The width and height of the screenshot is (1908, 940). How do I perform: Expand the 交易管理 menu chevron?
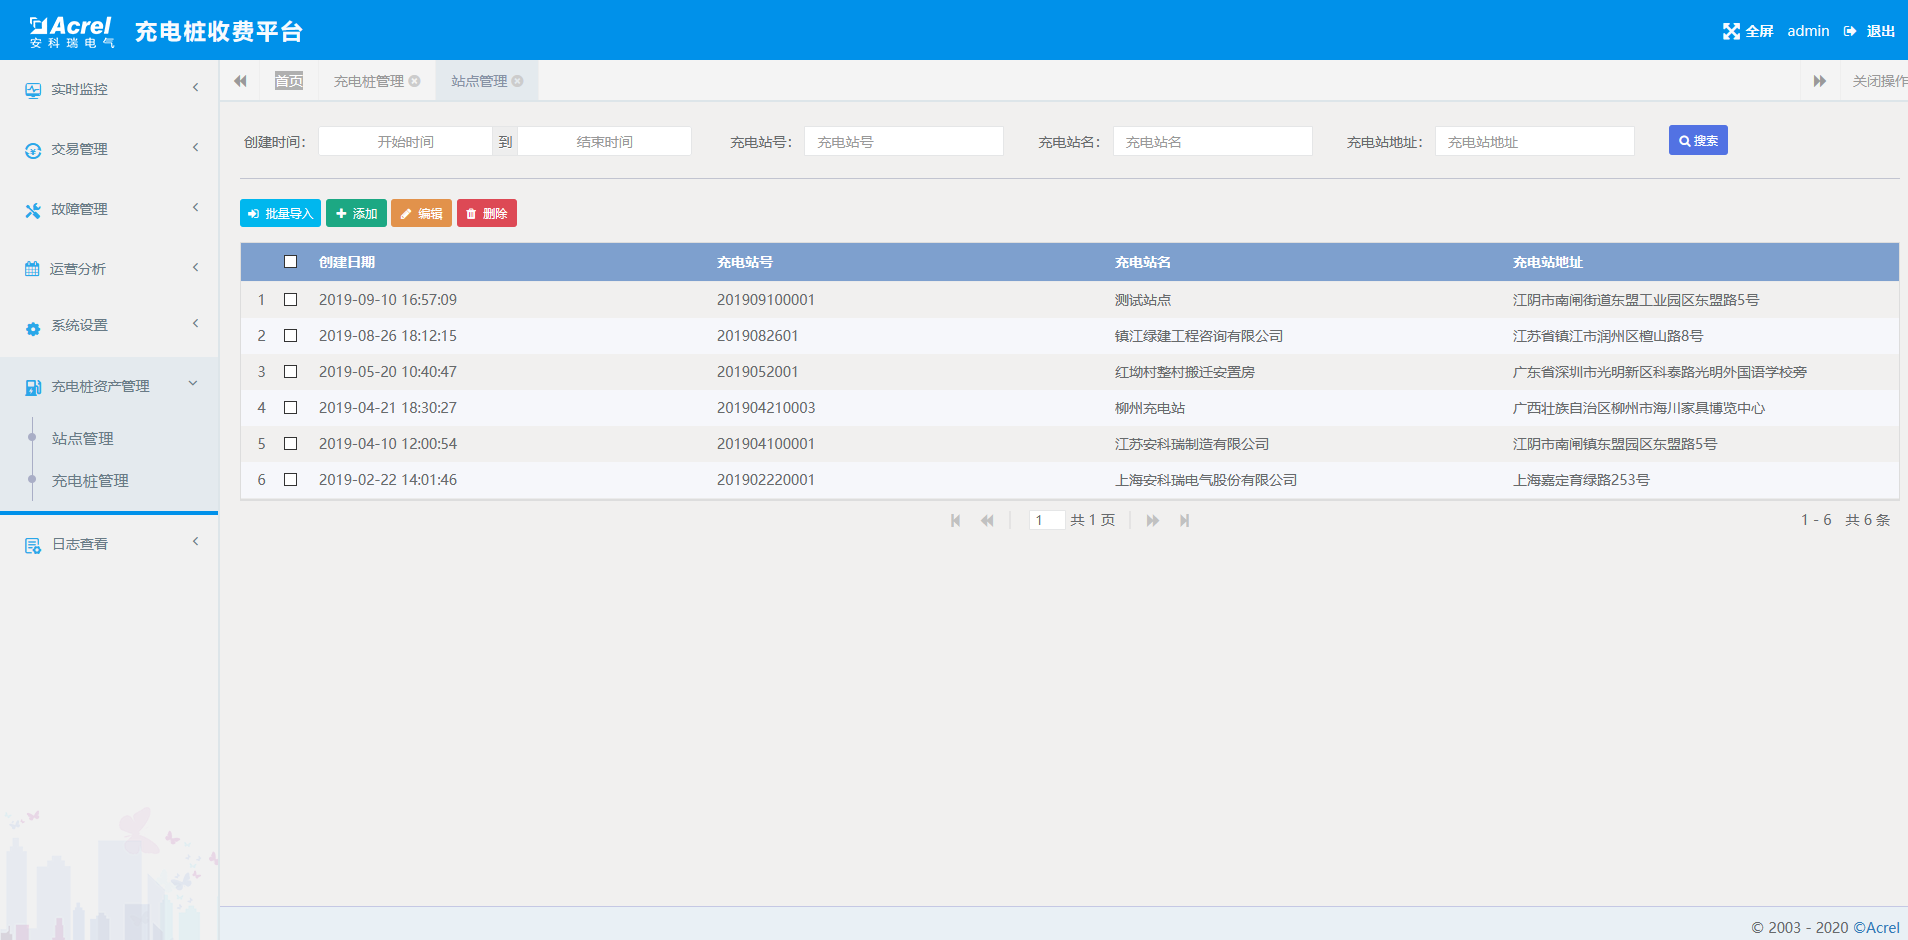(195, 148)
